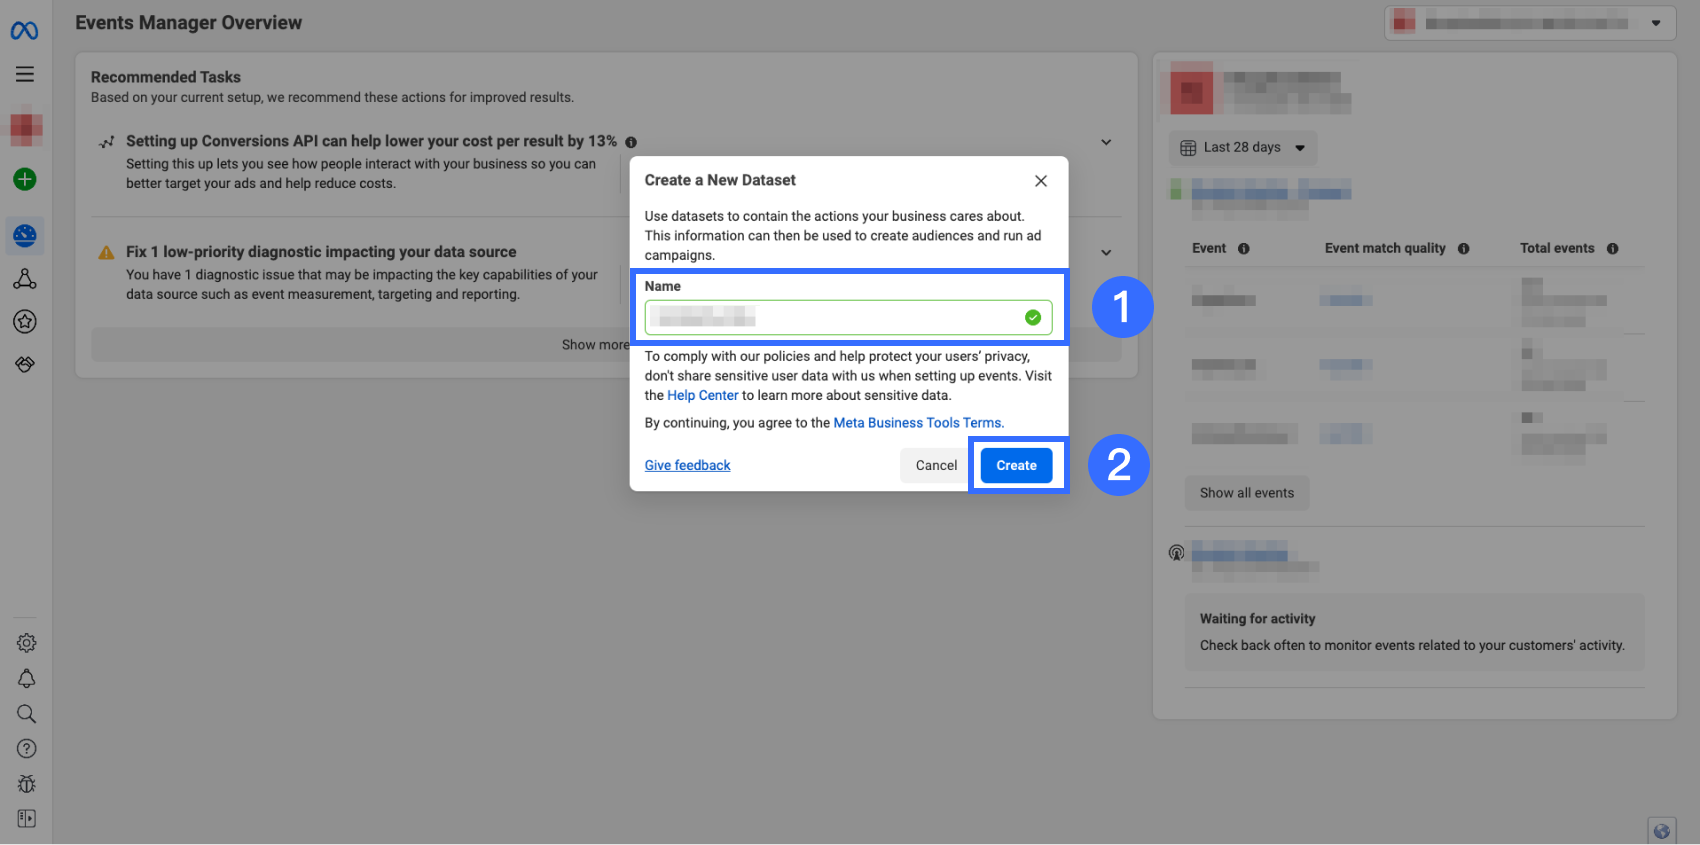Open the Last 28 days dropdown
The height and width of the screenshot is (845, 1700).
[1243, 148]
